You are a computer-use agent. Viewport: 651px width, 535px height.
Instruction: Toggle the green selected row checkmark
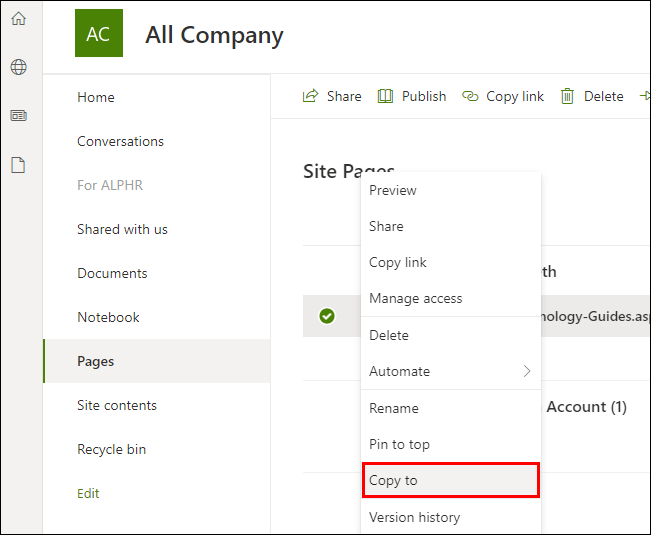point(326,316)
